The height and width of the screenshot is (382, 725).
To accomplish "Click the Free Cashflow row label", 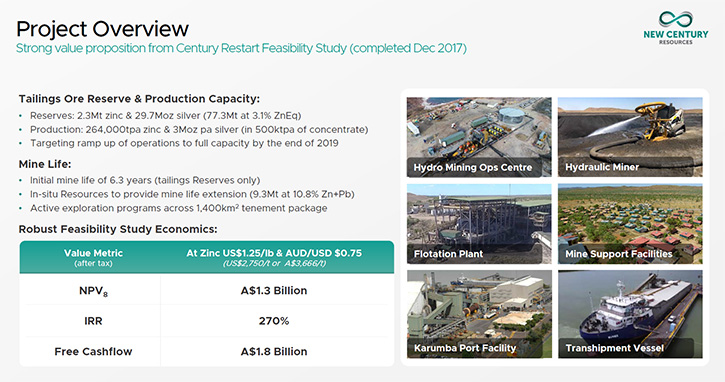I will [x=93, y=351].
